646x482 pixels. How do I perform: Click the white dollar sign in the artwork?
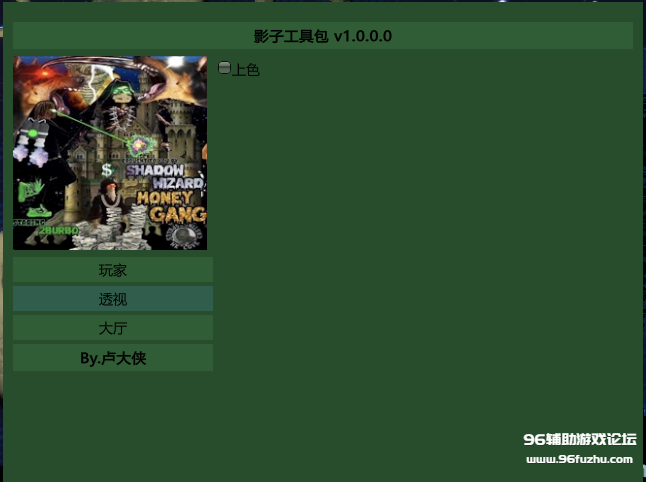(x=106, y=170)
